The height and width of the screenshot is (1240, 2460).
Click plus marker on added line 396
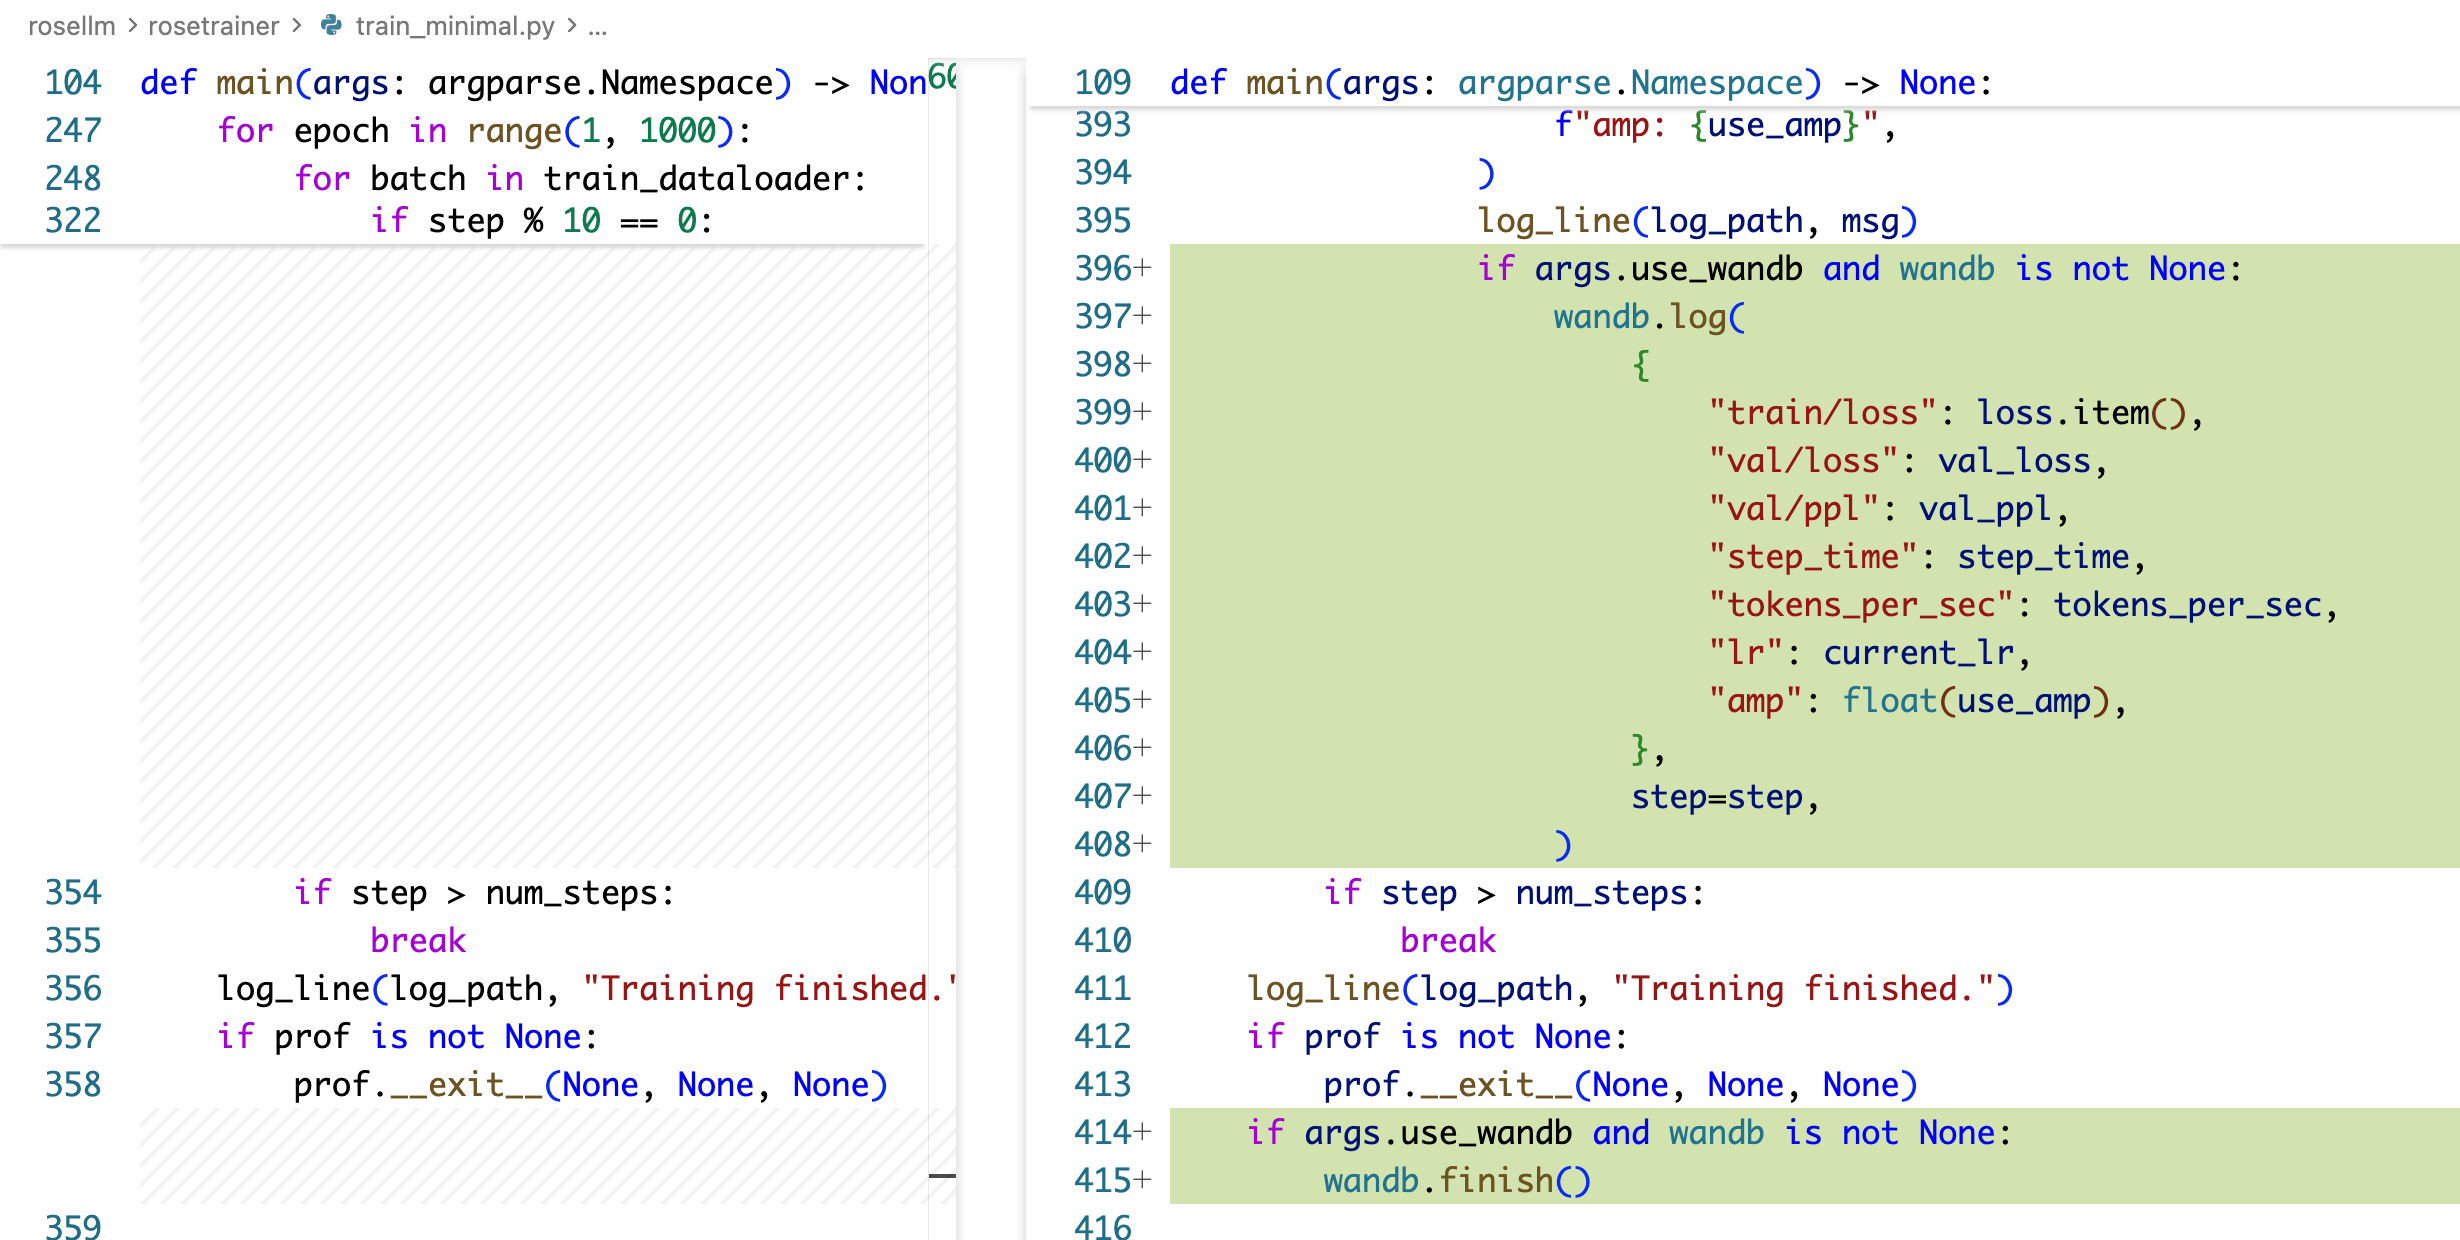[1143, 269]
